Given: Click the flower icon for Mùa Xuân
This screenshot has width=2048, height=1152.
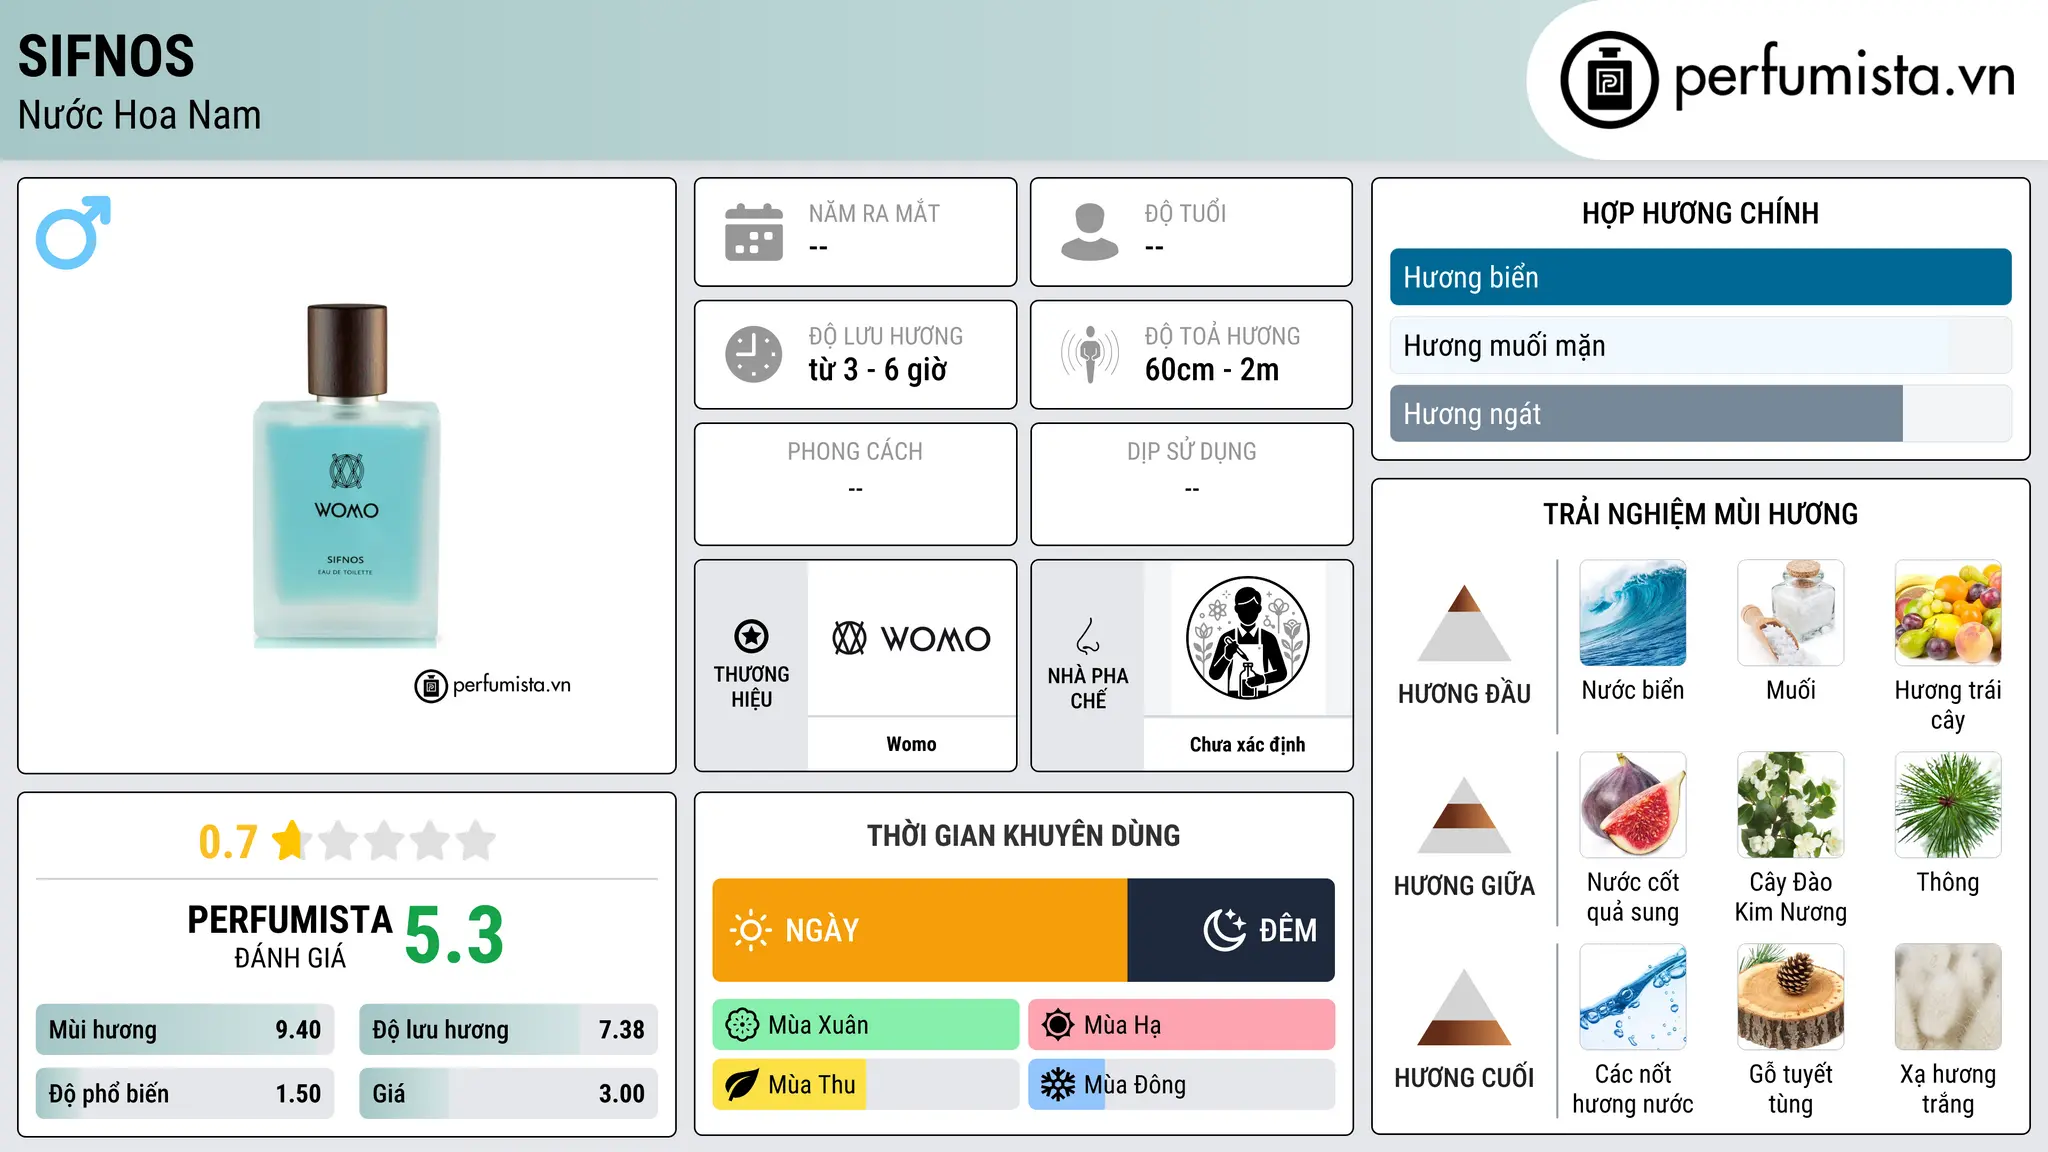Looking at the screenshot, I should point(742,1025).
